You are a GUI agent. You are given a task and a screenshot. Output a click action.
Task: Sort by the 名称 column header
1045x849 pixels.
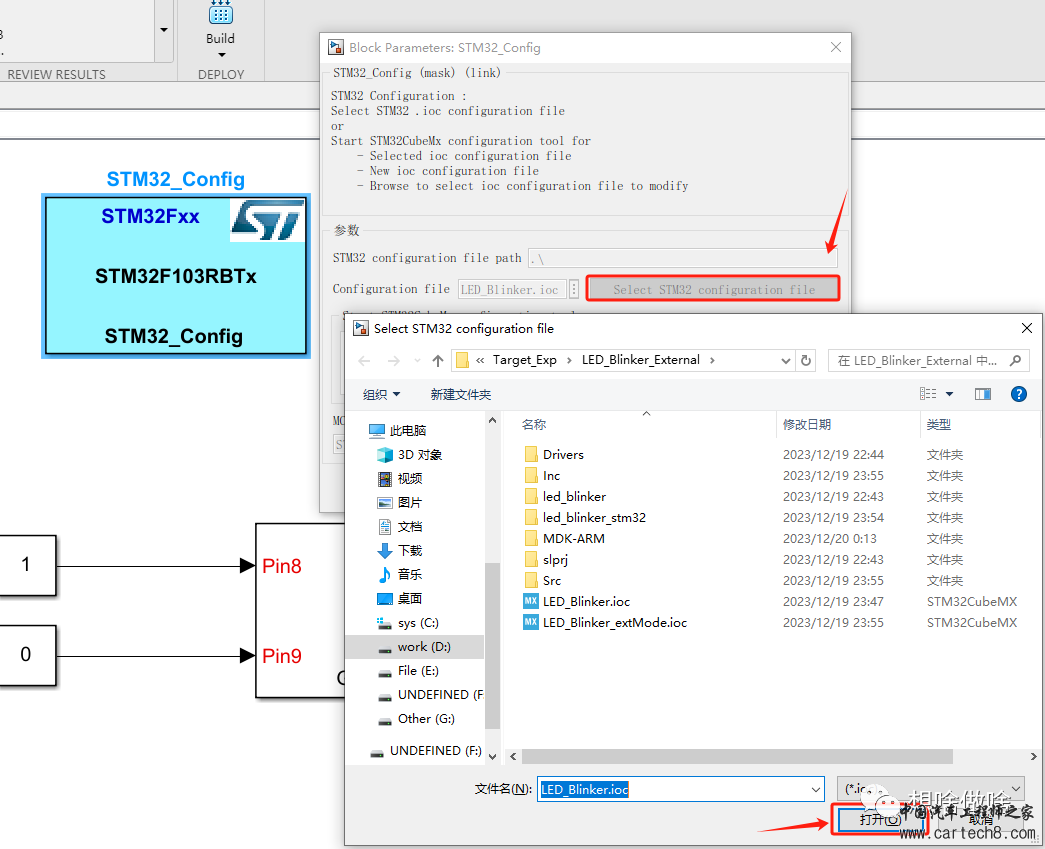(x=533, y=424)
